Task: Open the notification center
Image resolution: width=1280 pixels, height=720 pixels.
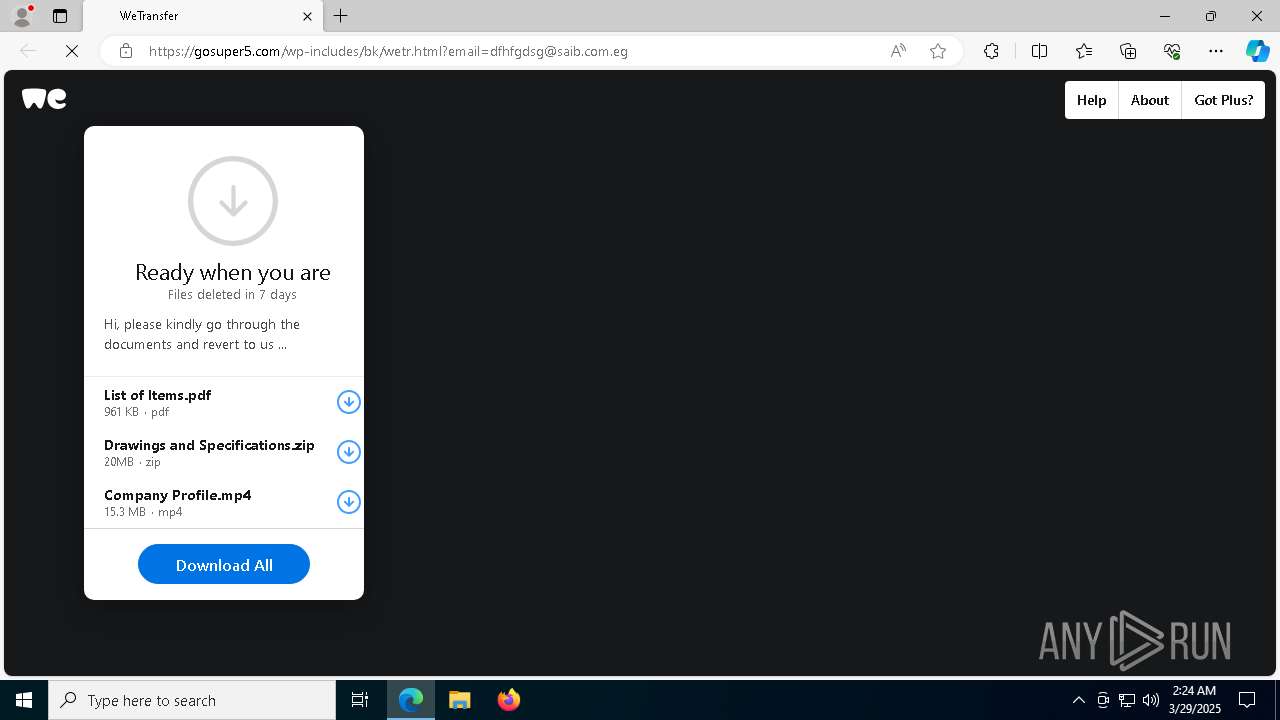Action: click(1247, 700)
